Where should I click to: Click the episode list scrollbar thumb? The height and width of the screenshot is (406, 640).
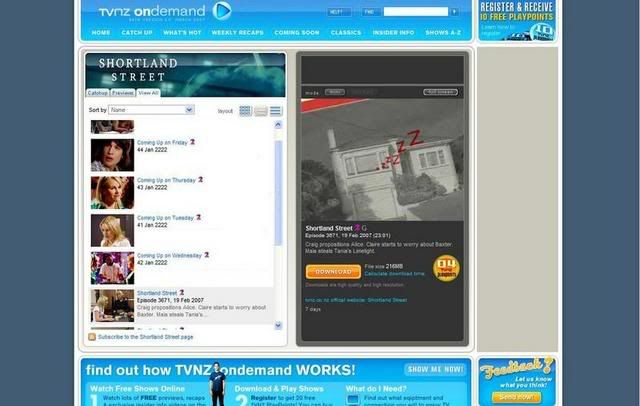(x=278, y=193)
